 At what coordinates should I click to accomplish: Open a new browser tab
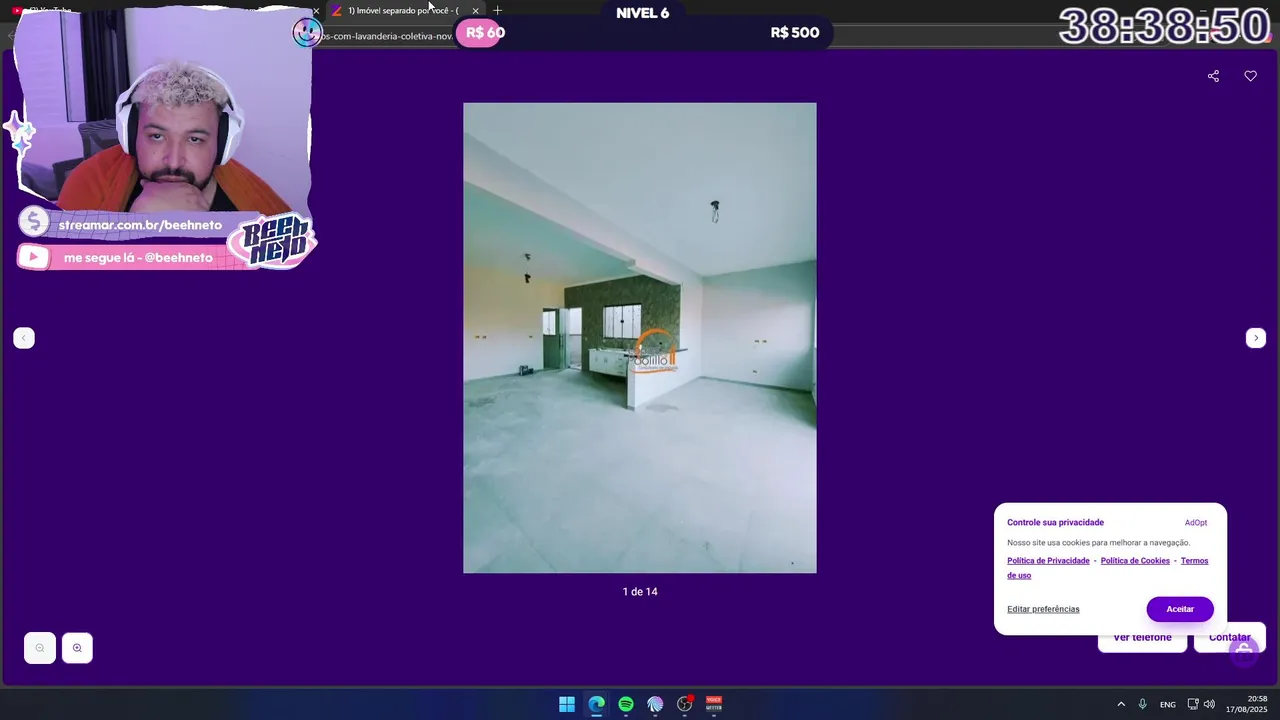click(498, 10)
